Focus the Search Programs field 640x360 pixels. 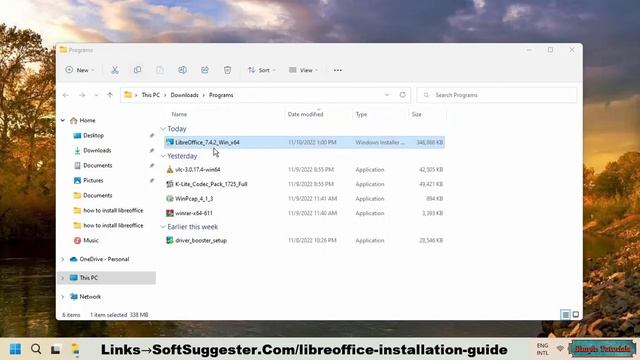pyautogui.click(x=497, y=95)
